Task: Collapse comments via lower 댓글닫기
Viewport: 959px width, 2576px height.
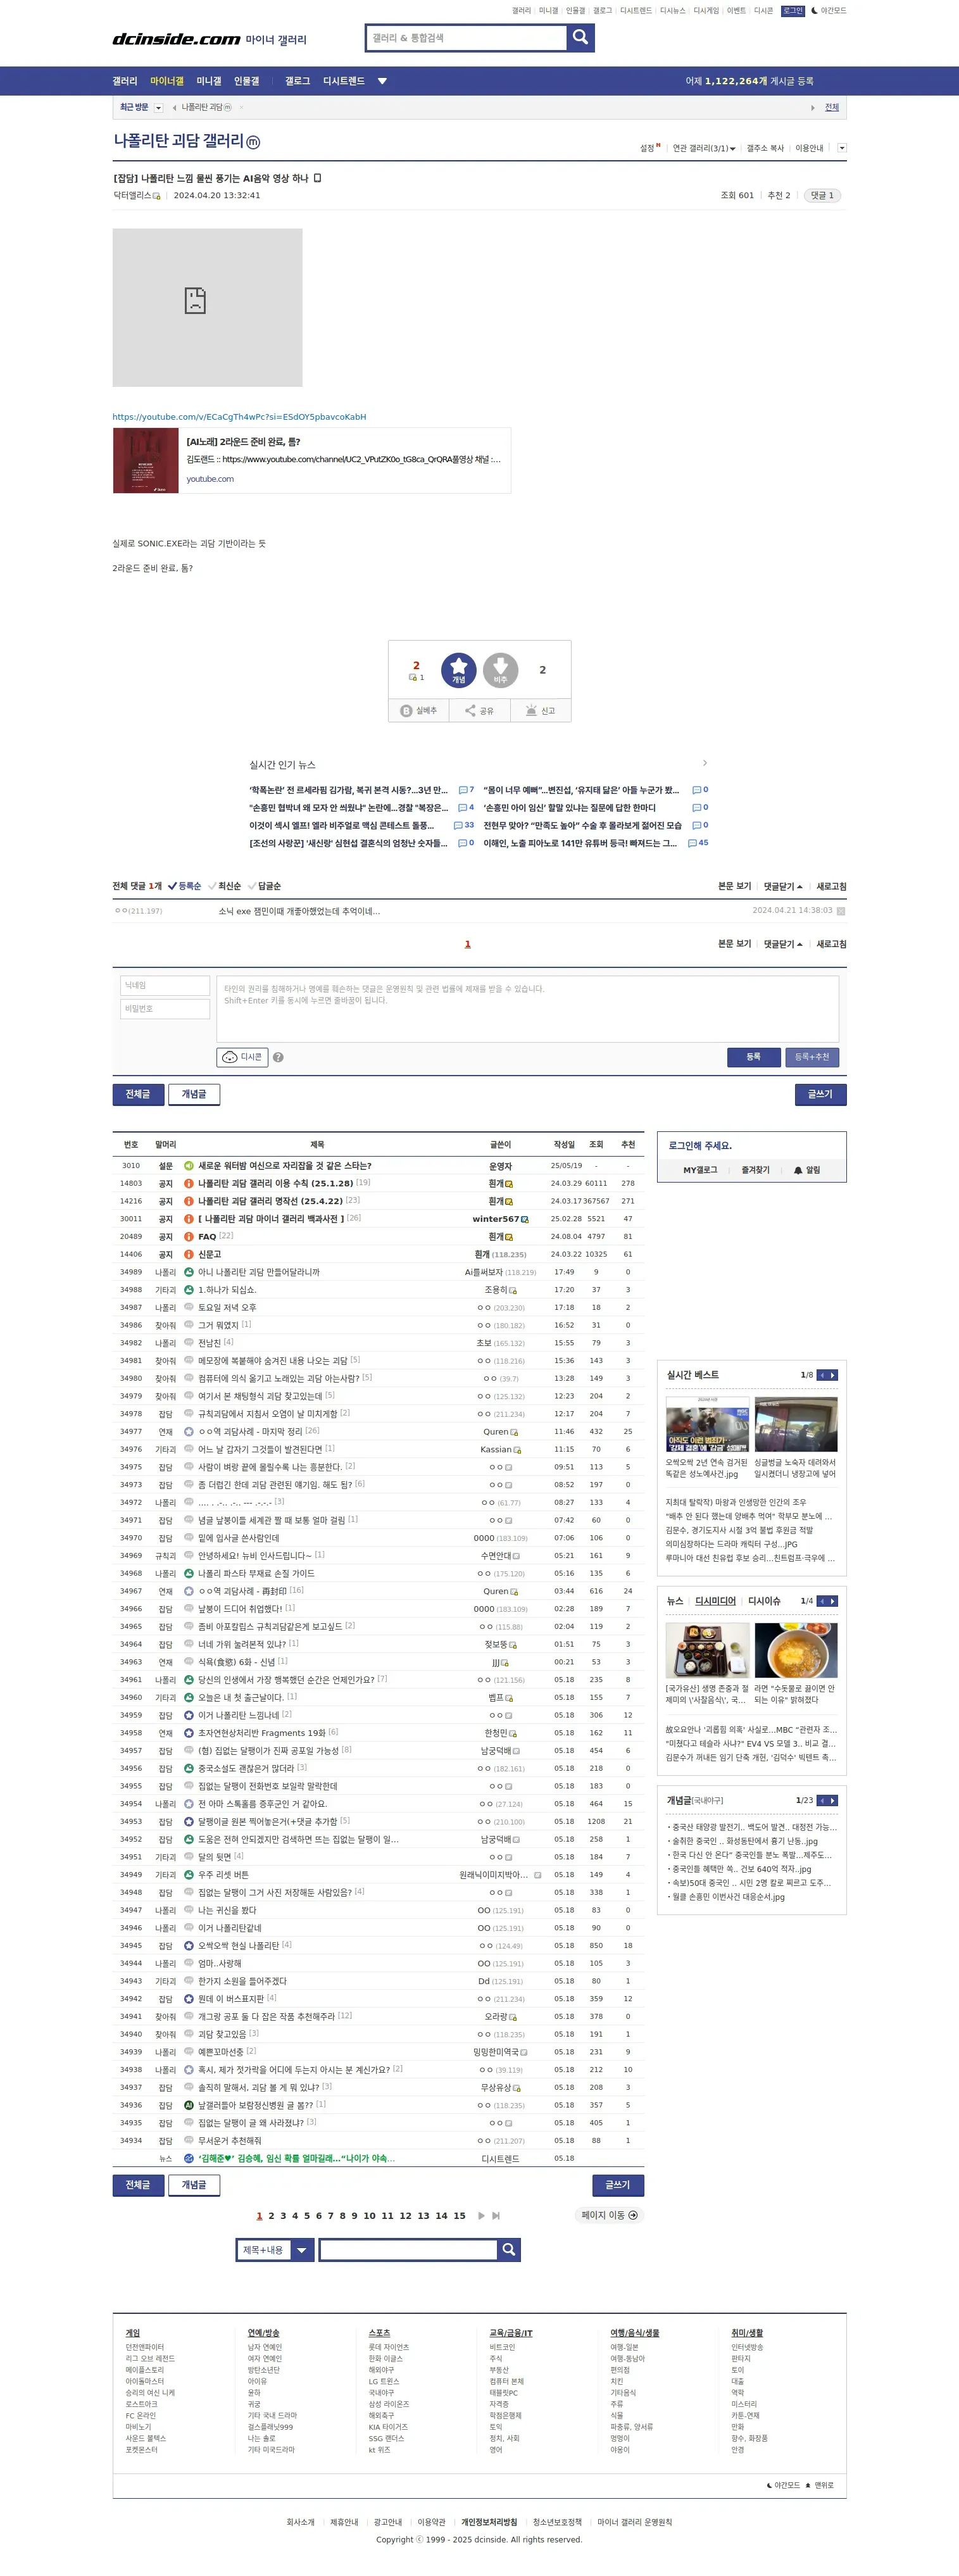Action: [783, 944]
